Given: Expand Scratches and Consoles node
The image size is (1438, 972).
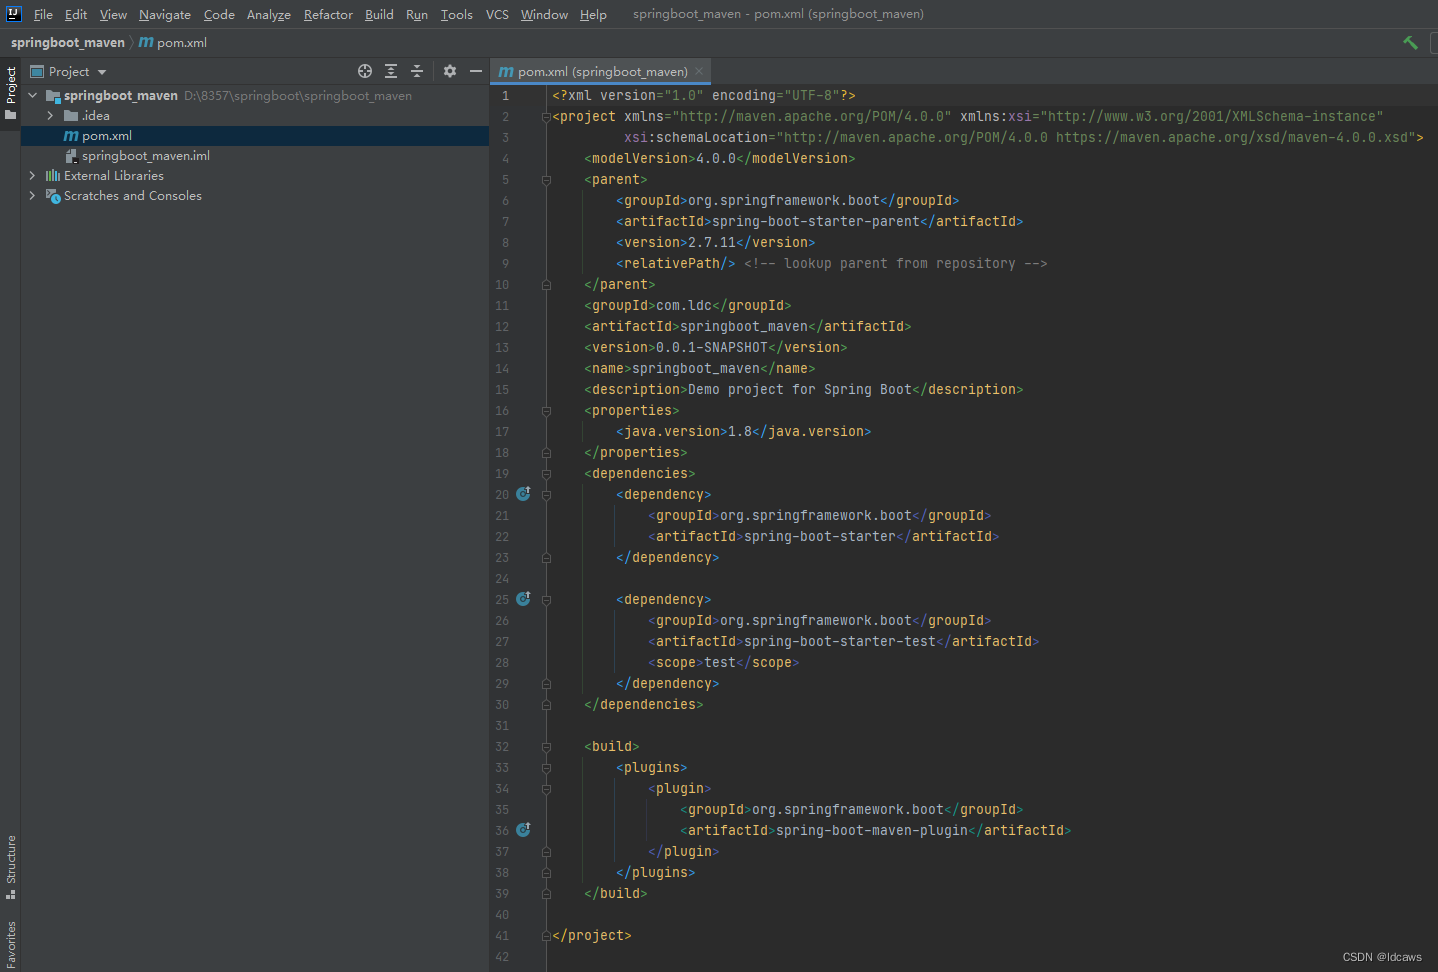Looking at the screenshot, I should (x=33, y=196).
